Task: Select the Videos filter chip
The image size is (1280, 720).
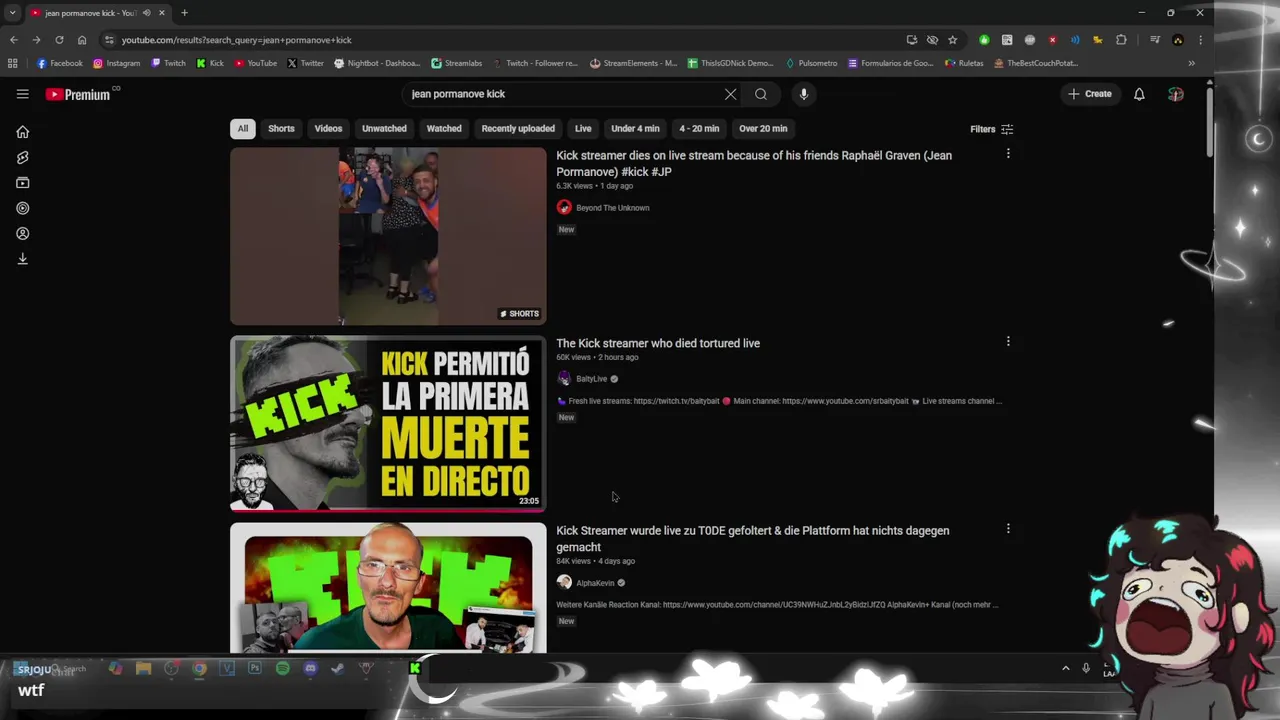Action: pos(328,128)
